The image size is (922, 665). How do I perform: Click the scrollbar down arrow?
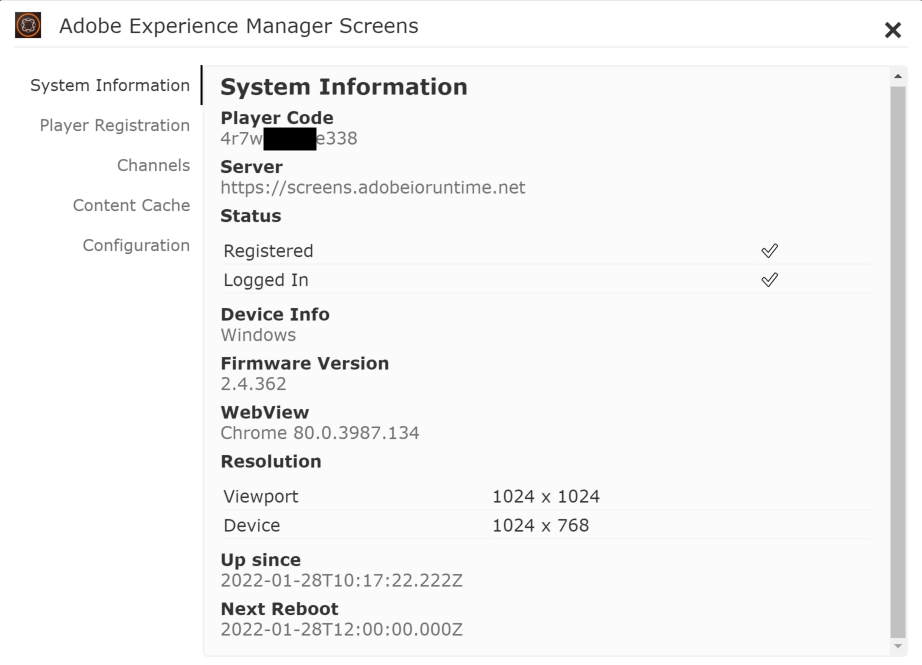click(x=897, y=647)
